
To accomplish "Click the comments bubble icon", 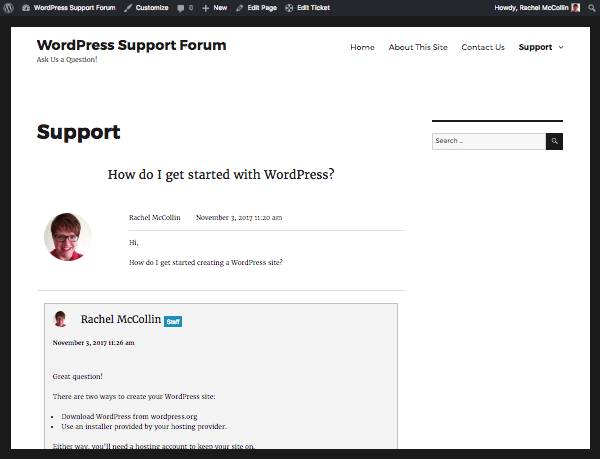I will pyautogui.click(x=181, y=7).
